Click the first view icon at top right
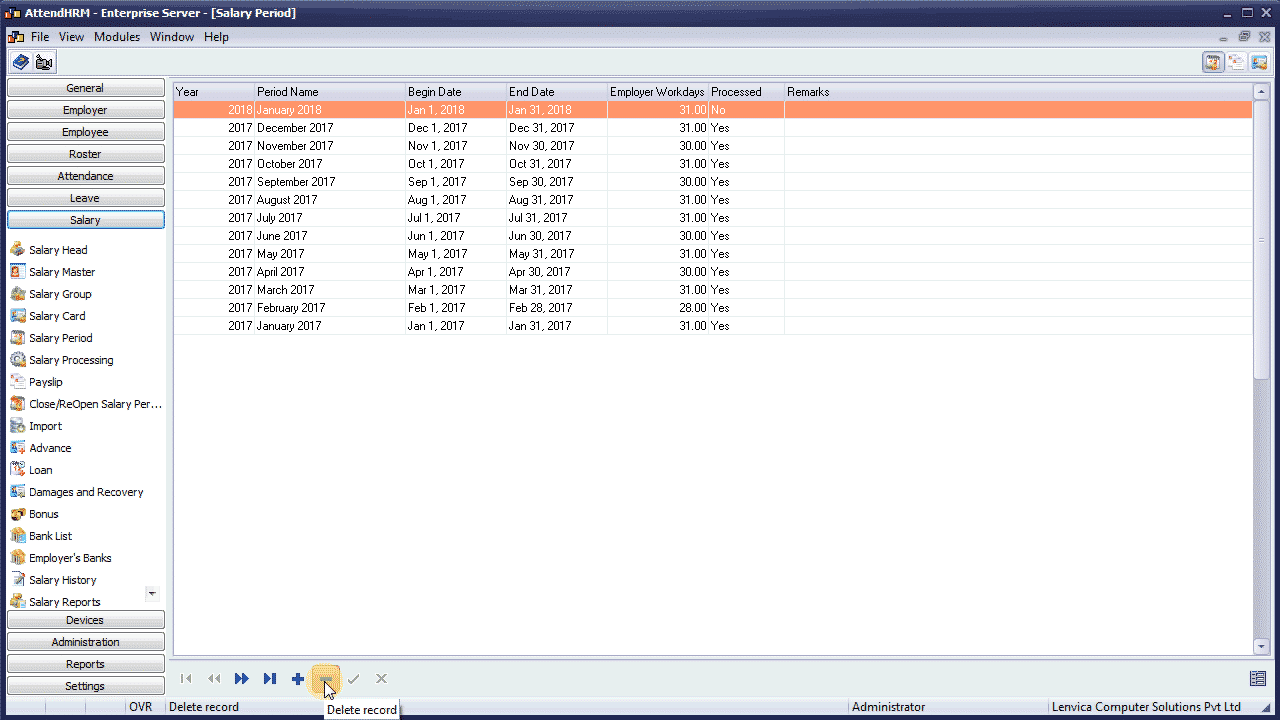This screenshot has width=1280, height=720. [1213, 62]
